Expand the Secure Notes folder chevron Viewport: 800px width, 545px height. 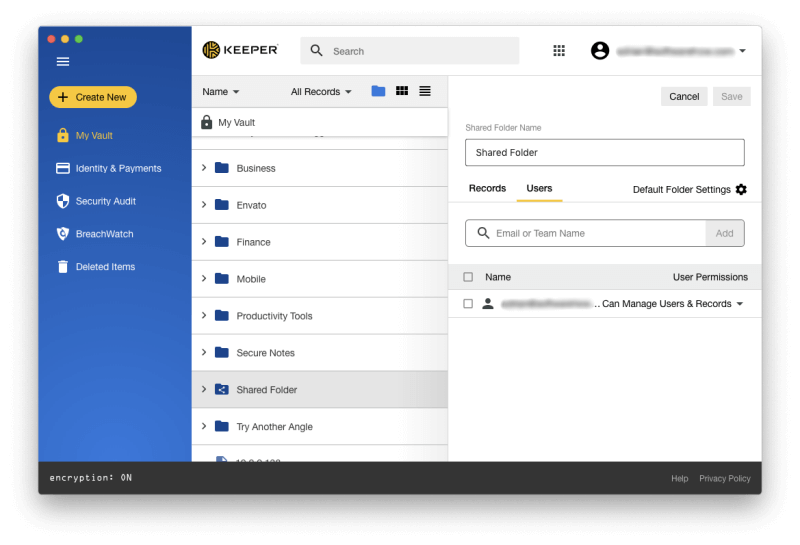(x=204, y=352)
